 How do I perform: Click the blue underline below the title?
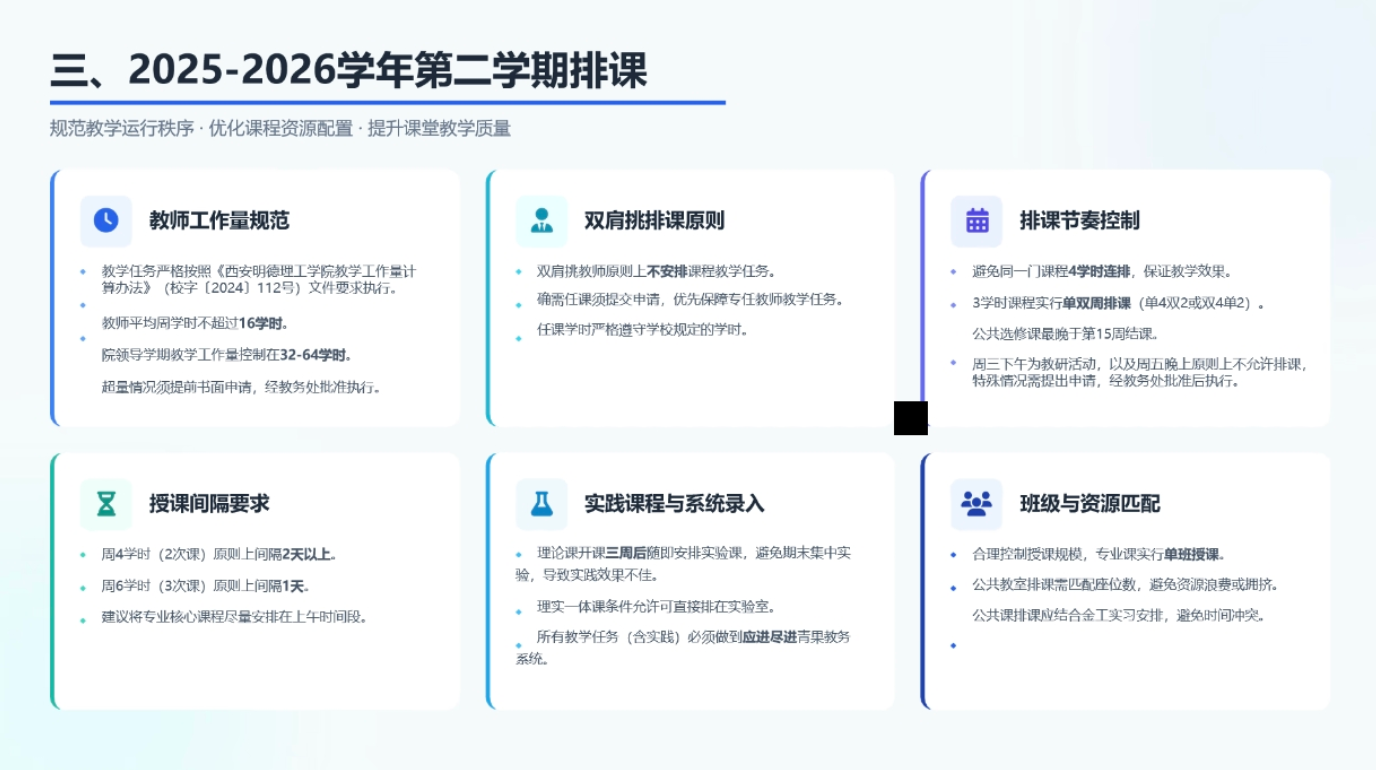tap(387, 102)
